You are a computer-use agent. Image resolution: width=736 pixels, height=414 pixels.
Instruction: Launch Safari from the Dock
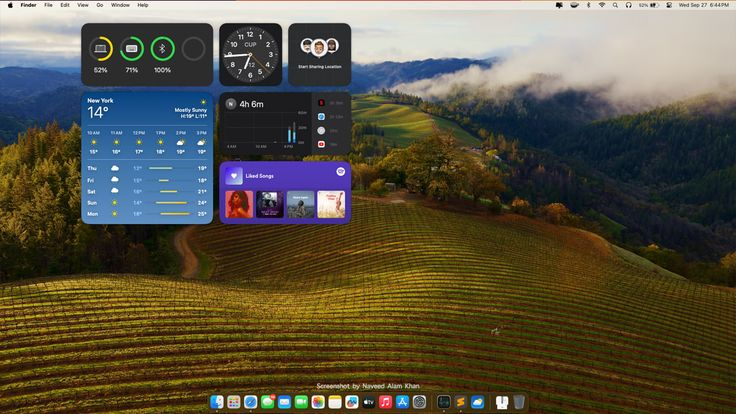[x=251, y=402]
